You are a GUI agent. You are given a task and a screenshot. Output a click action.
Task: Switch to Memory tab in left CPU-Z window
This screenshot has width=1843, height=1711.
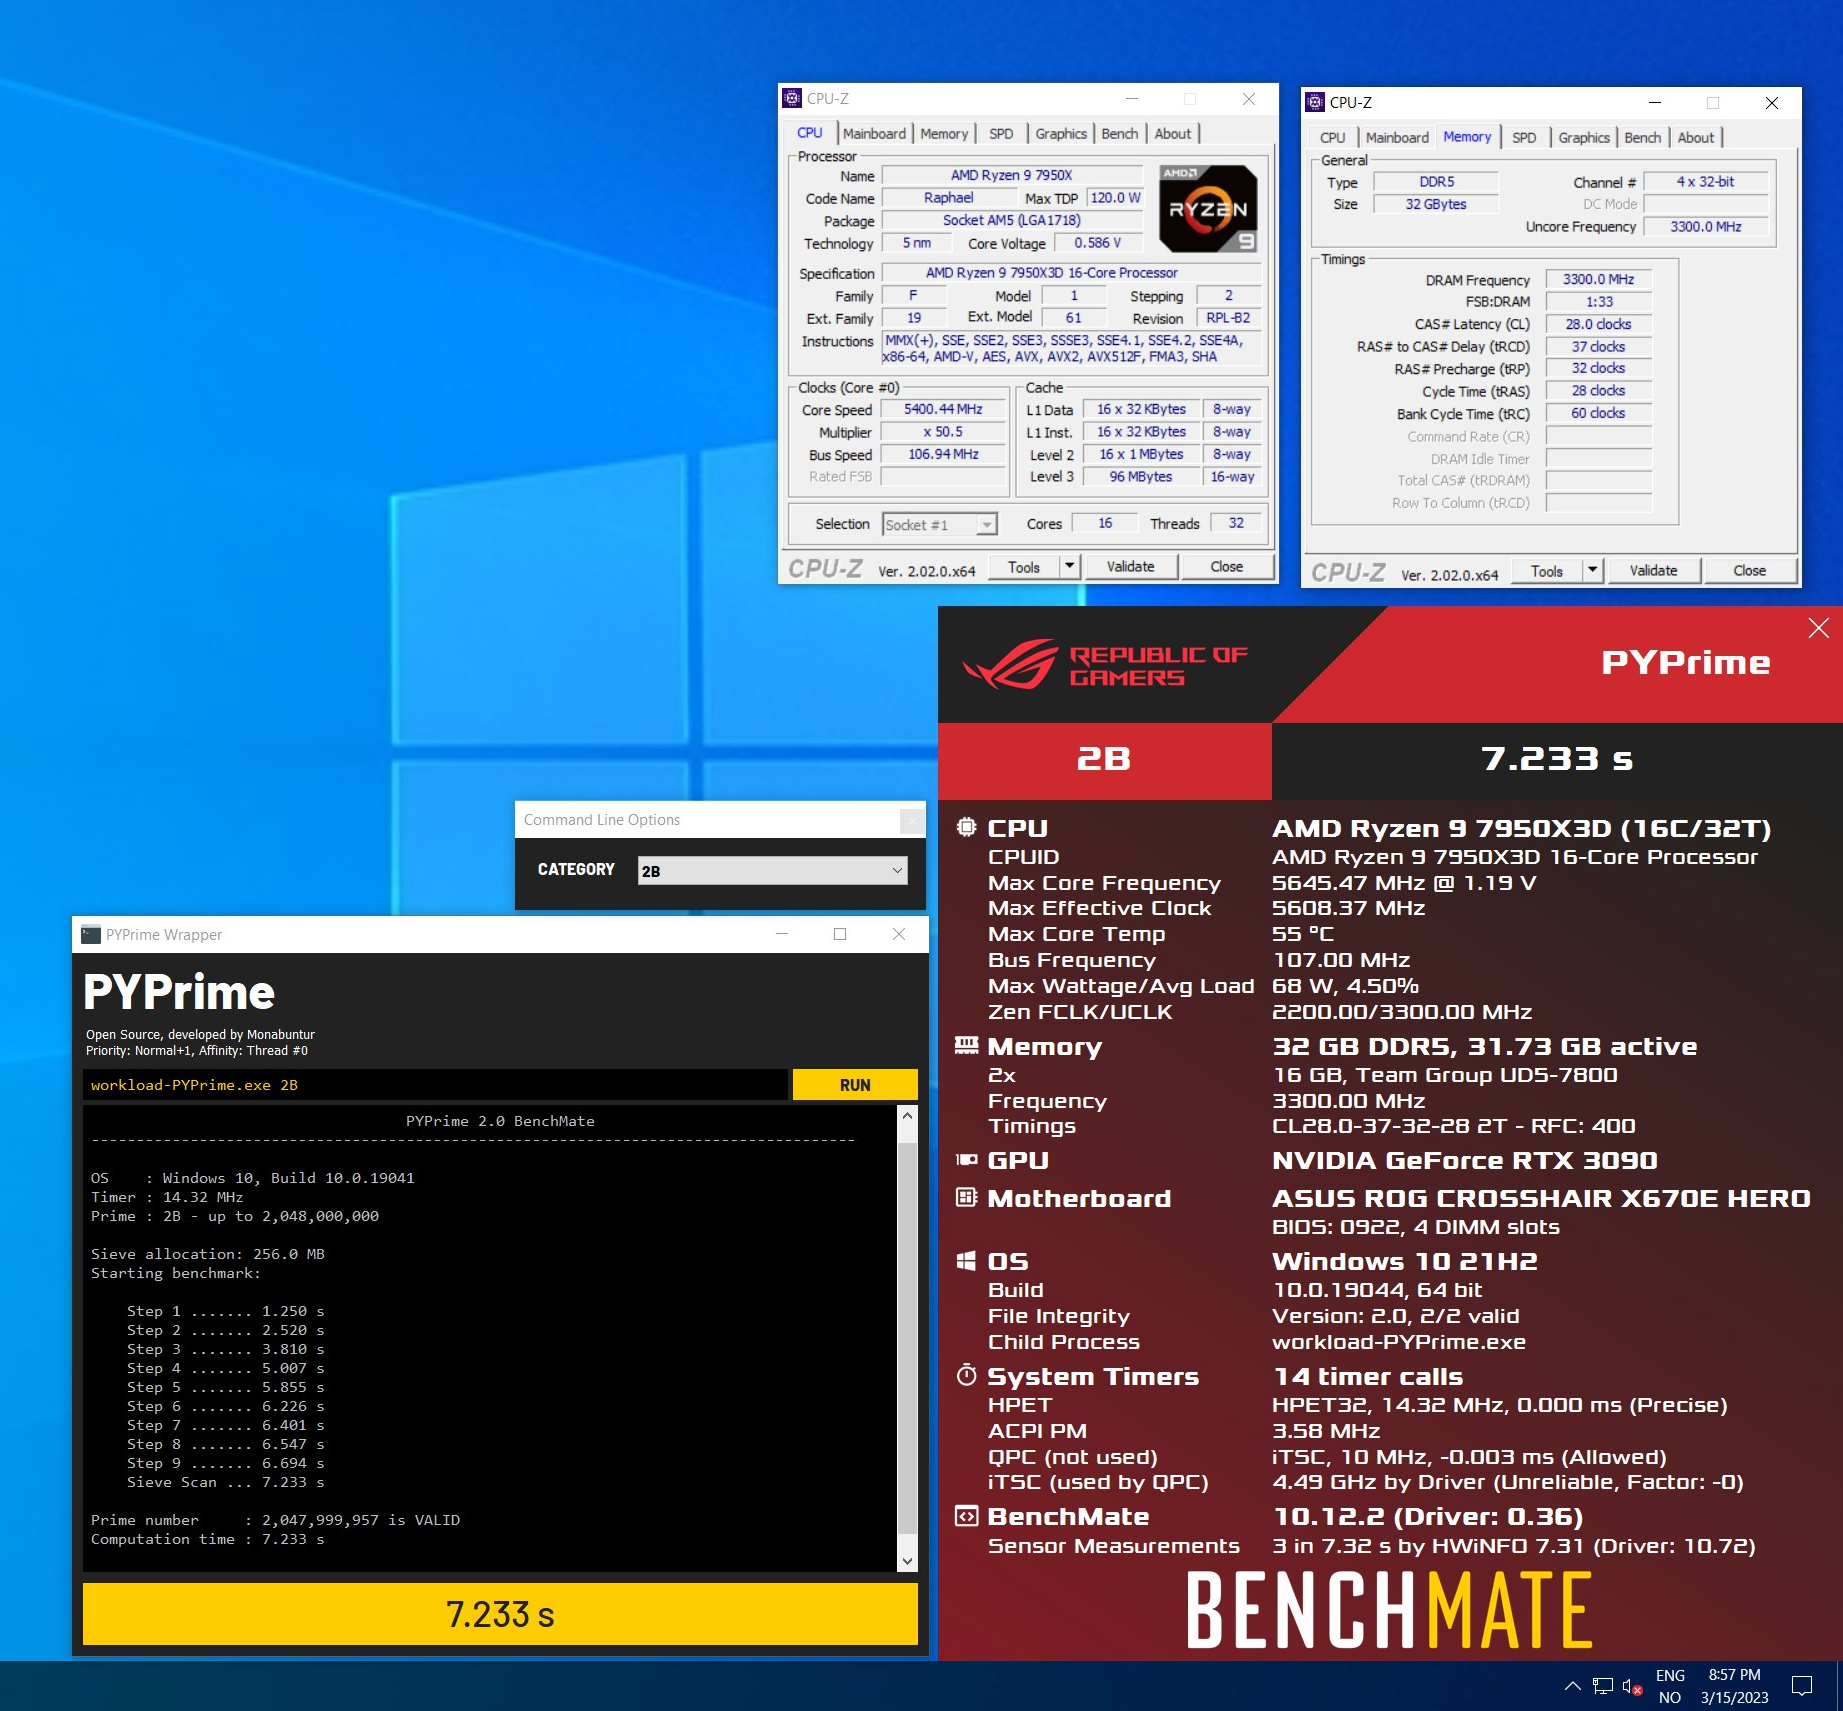944,133
